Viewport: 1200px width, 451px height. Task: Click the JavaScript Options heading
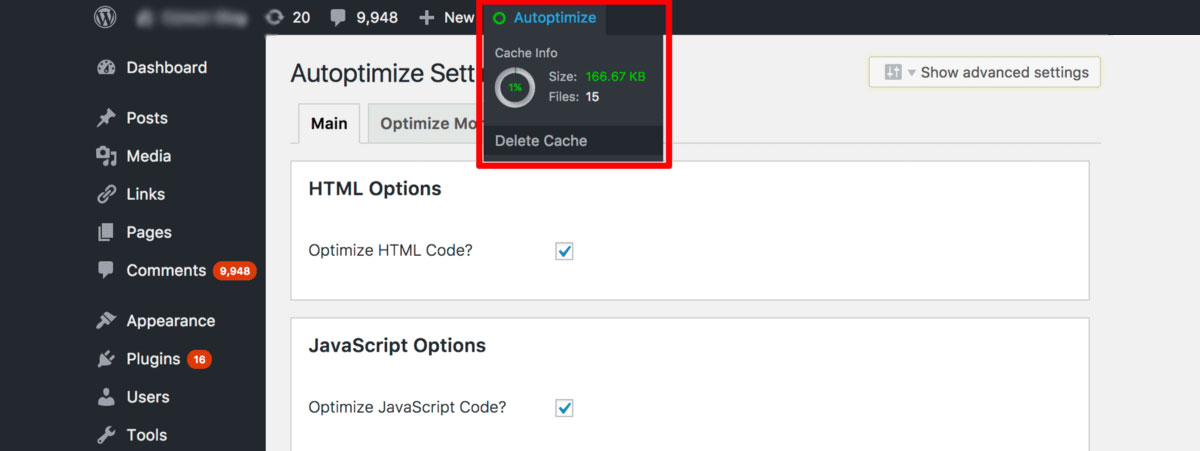coord(397,345)
